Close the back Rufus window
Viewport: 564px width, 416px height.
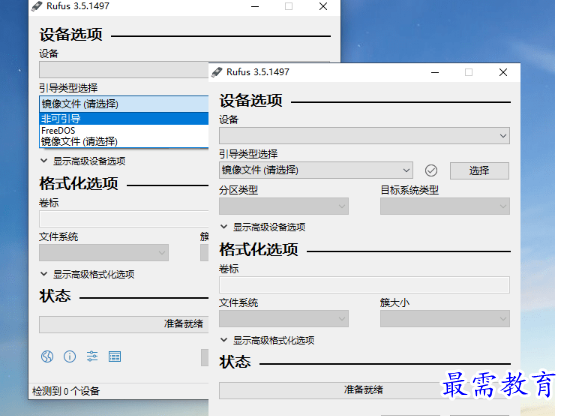[x=323, y=6]
